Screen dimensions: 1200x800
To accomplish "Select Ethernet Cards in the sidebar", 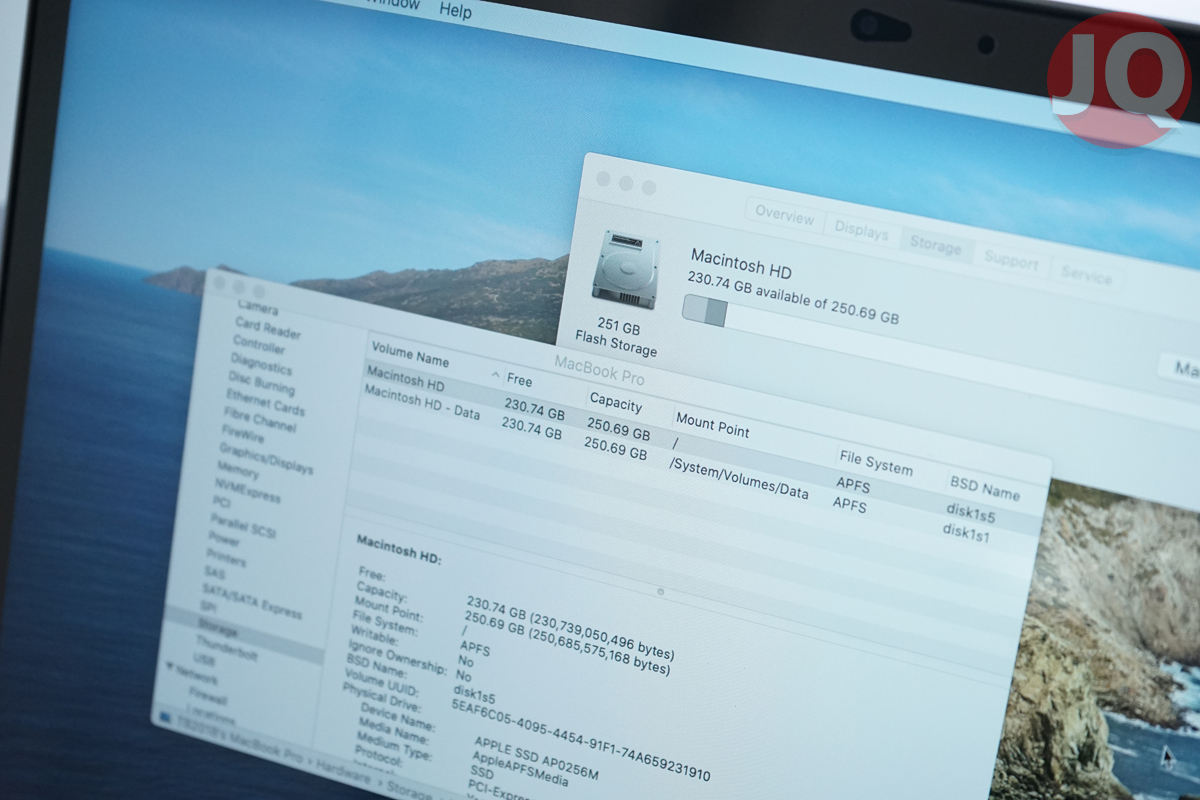I will 265,401.
